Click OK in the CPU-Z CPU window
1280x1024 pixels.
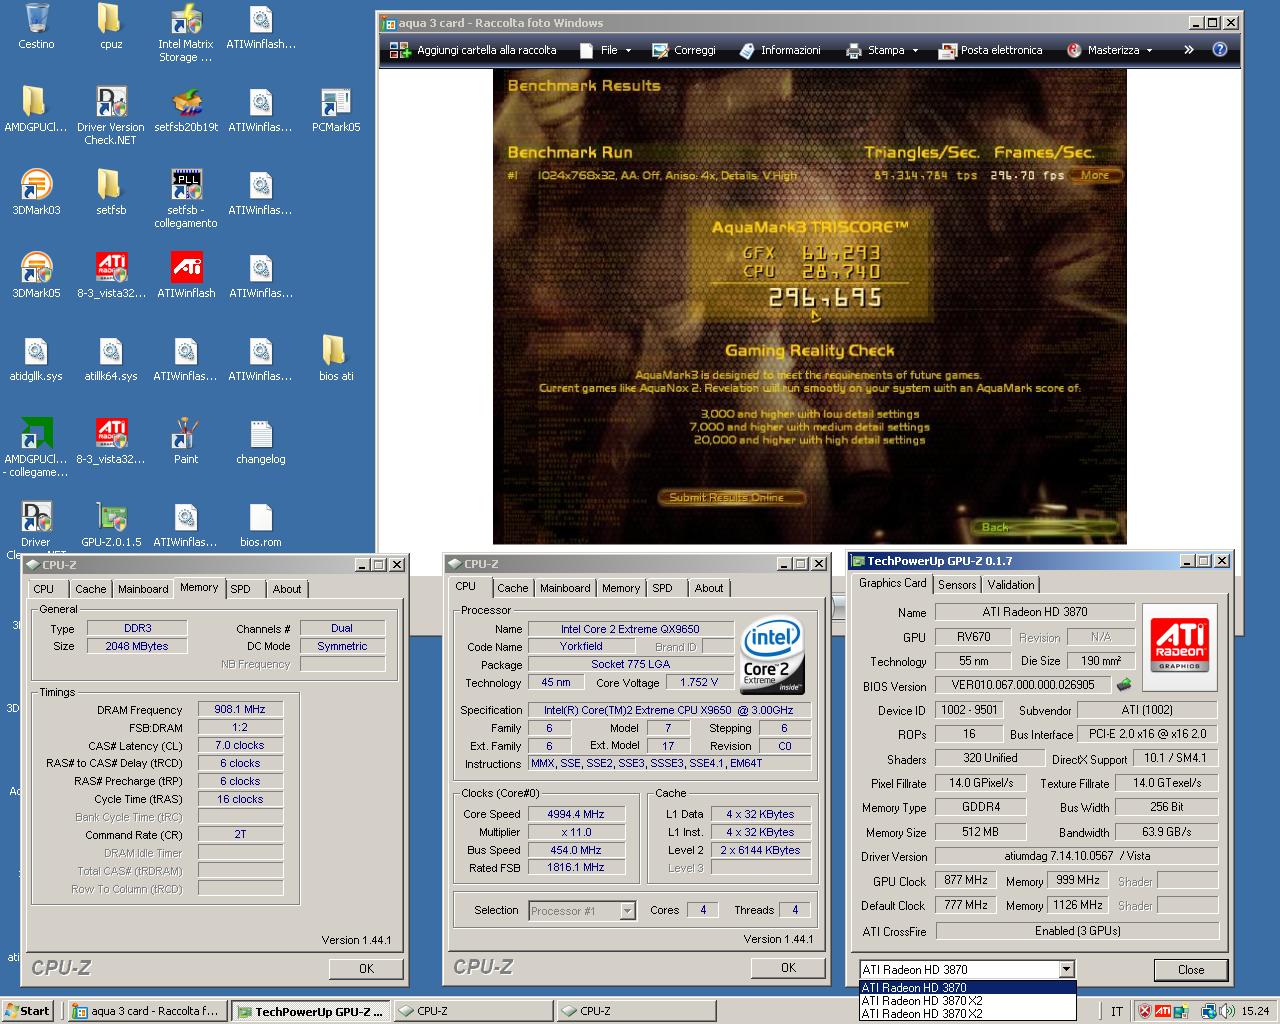788,967
